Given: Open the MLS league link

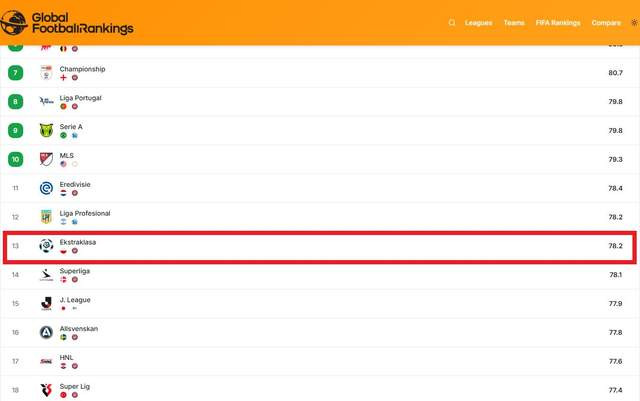Looking at the screenshot, I should coord(67,156).
